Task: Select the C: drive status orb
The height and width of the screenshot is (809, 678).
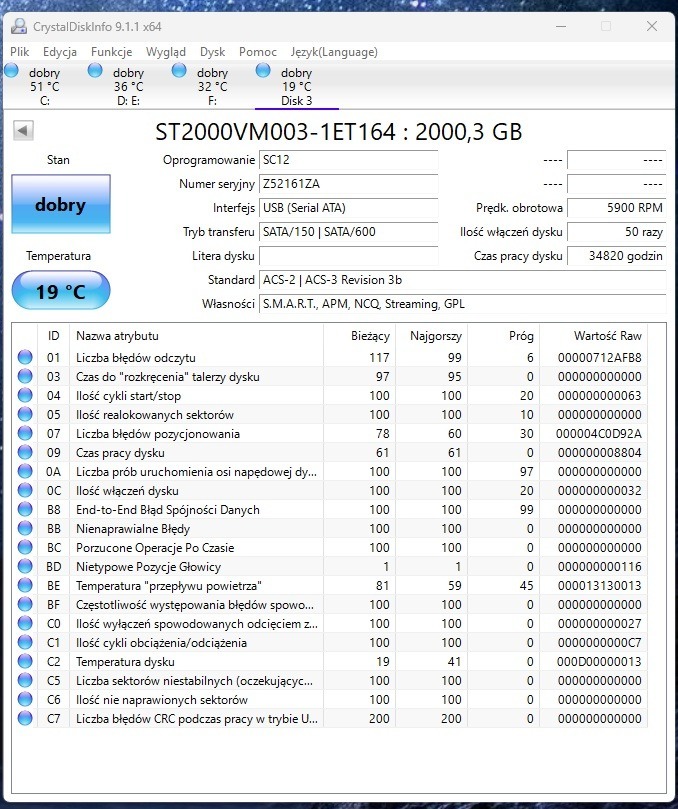Action: (x=11, y=70)
